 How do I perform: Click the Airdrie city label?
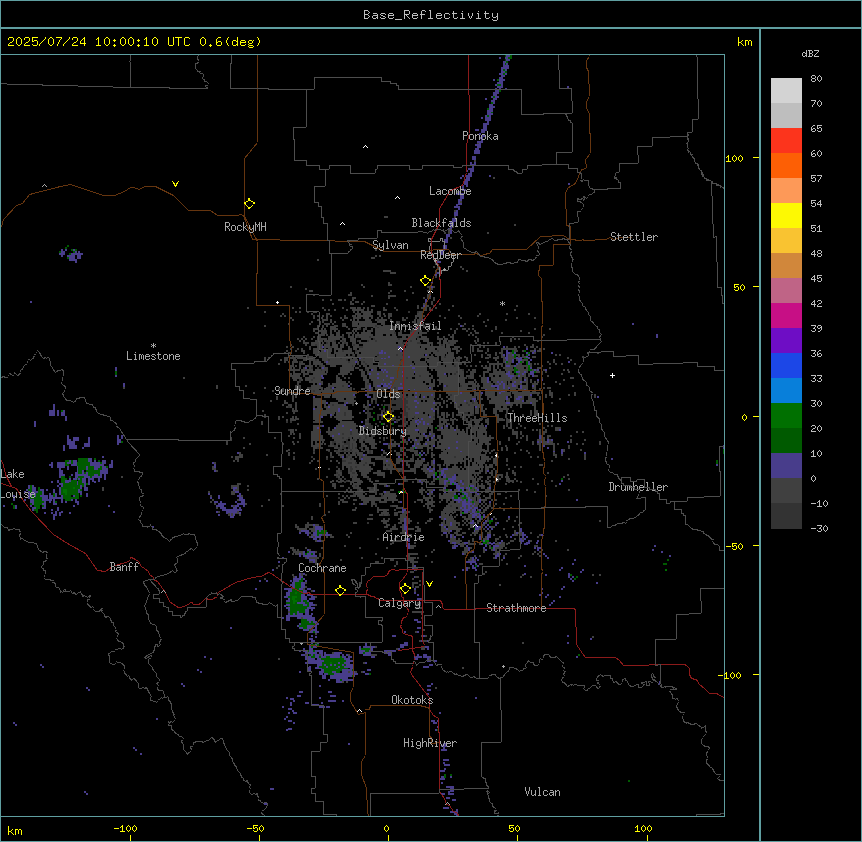click(x=404, y=537)
